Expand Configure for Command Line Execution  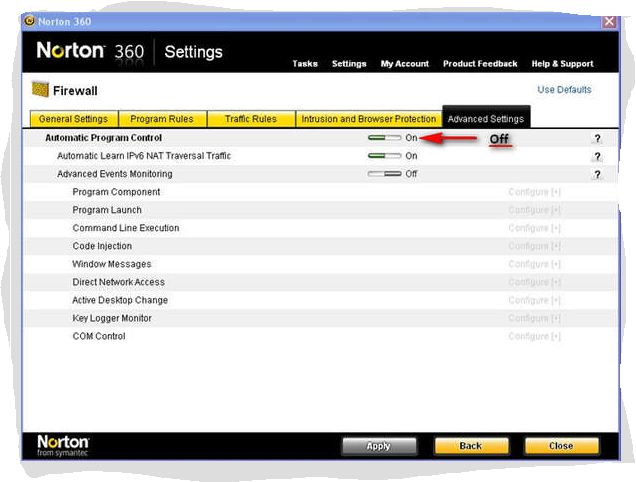(x=534, y=228)
